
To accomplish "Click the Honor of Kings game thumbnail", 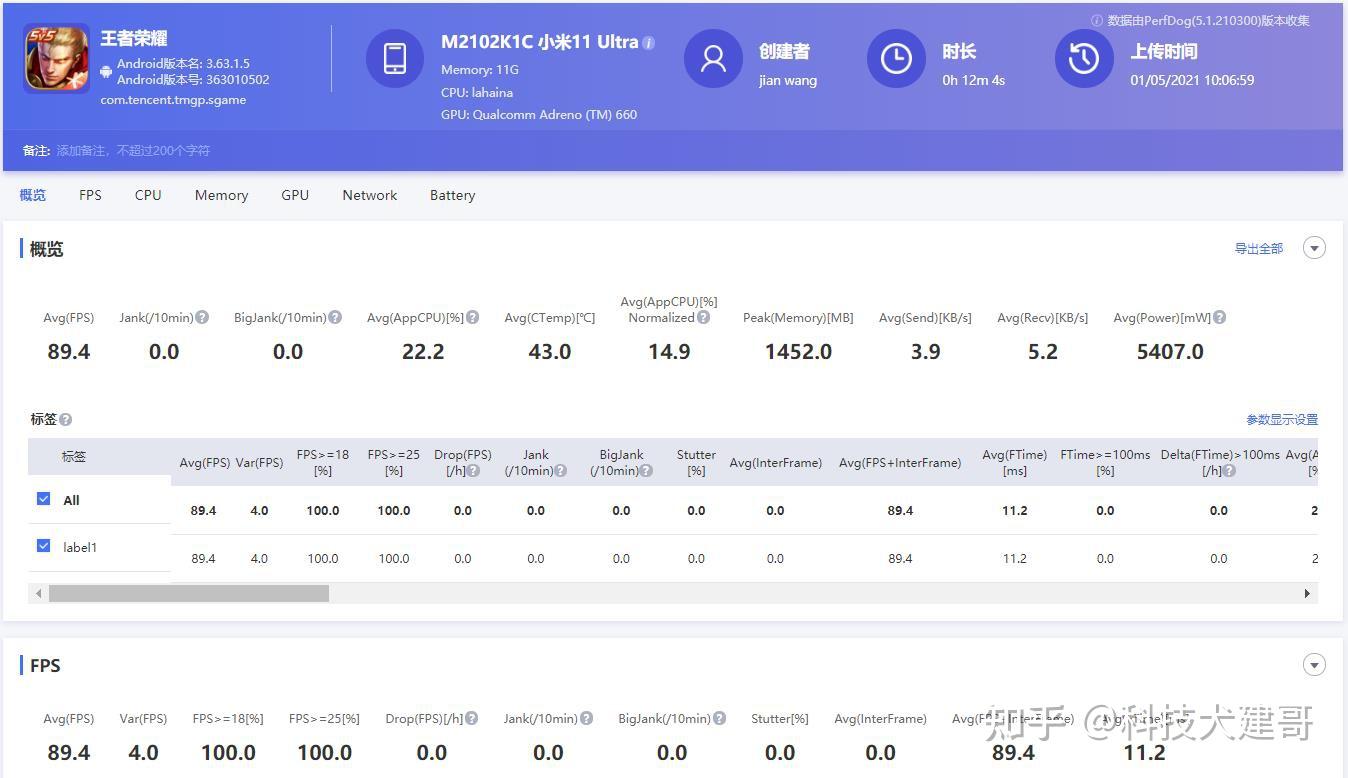I will (56, 59).
